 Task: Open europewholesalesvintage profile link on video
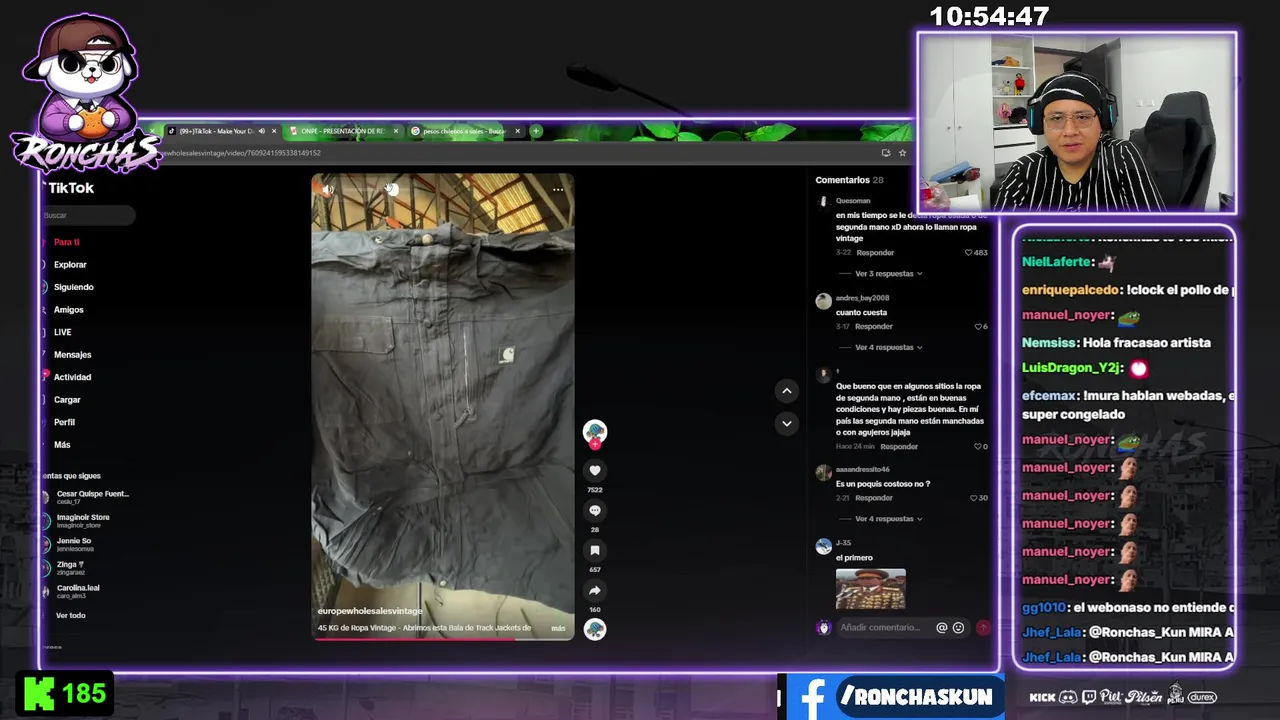coord(370,611)
